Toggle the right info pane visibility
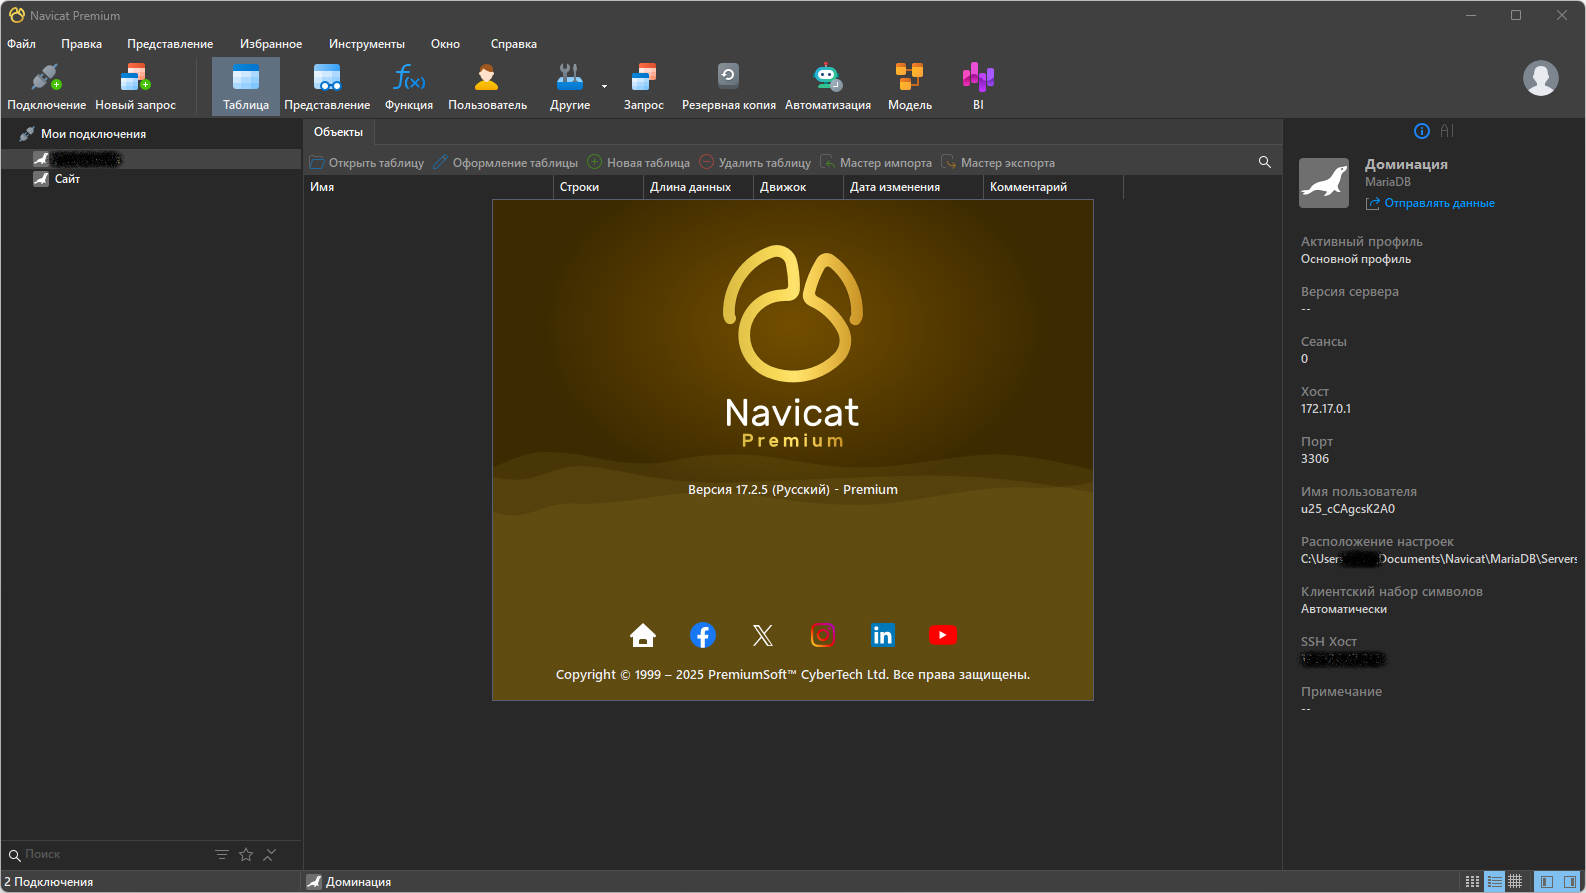 pos(1570,881)
